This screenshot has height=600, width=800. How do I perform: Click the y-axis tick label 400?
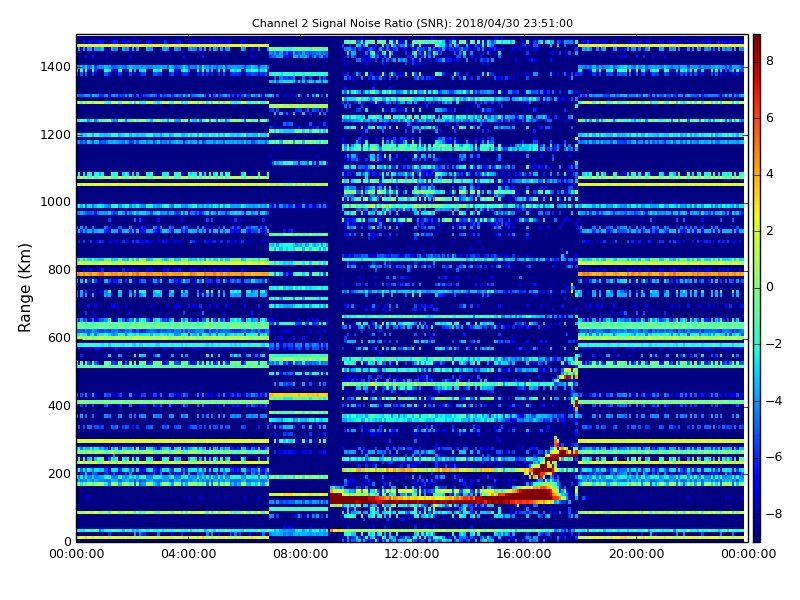tap(59, 406)
